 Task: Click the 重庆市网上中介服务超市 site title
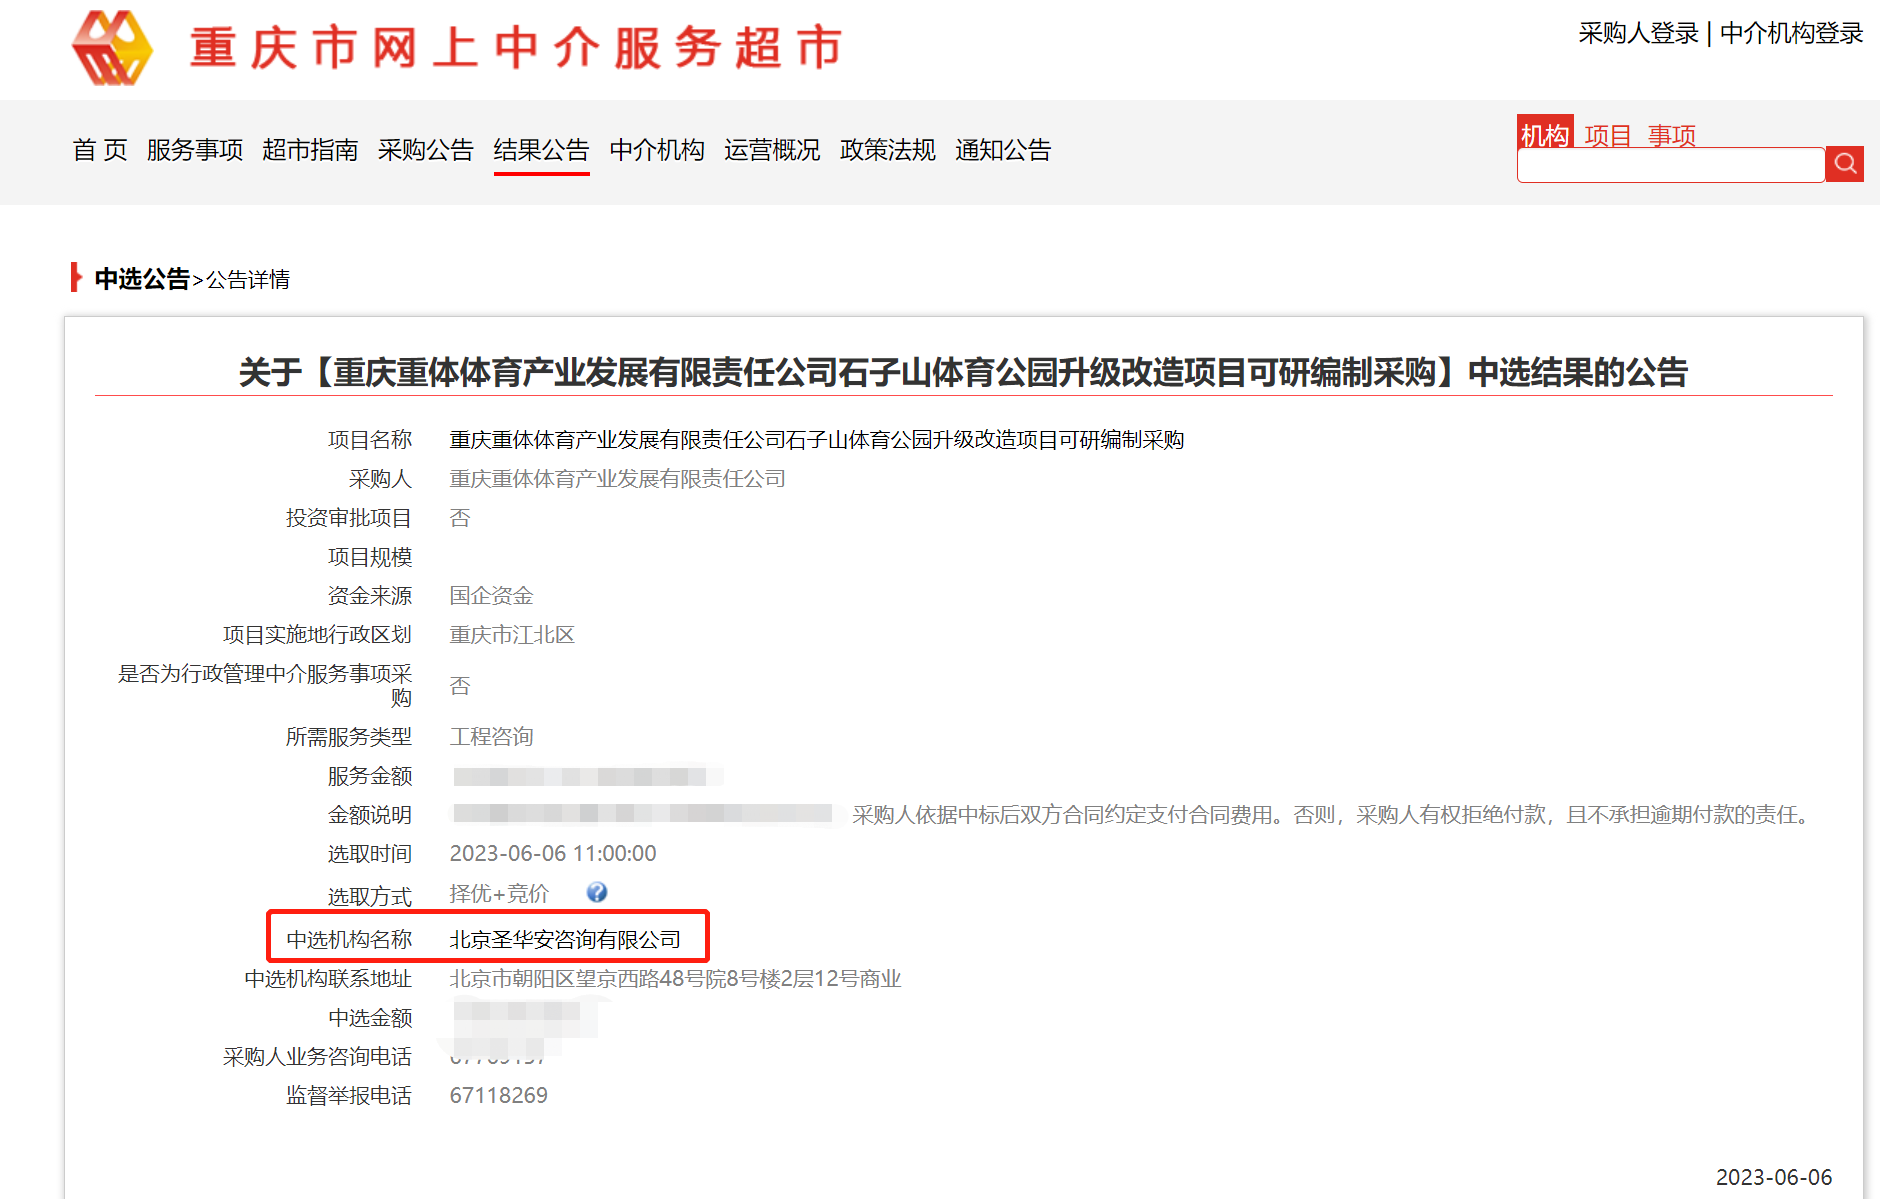[516, 48]
